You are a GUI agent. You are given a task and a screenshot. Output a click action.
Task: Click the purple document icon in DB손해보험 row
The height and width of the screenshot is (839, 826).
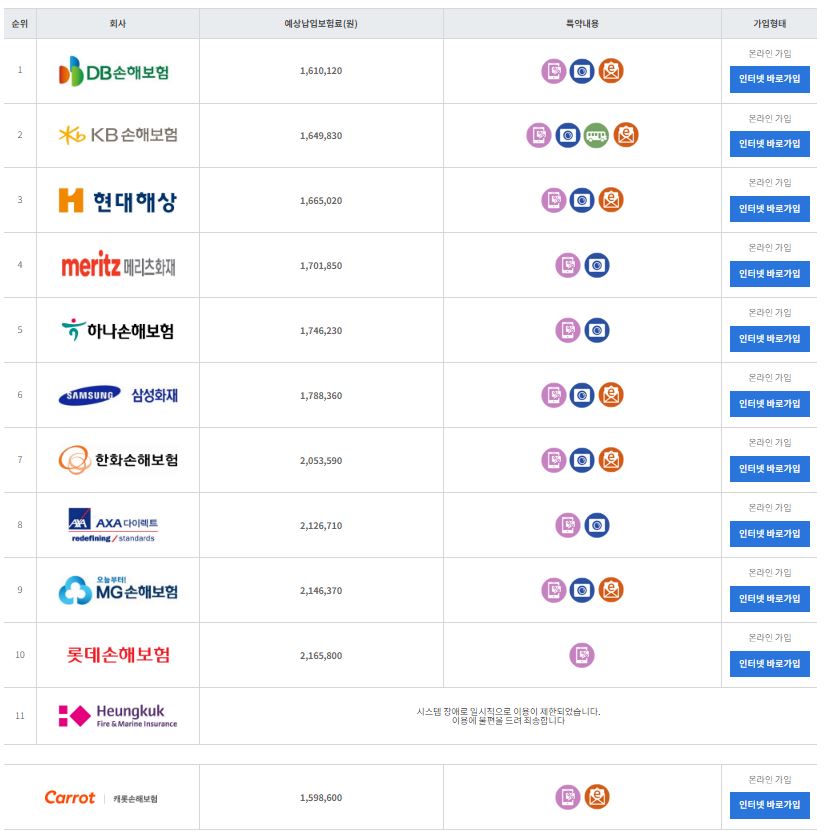[x=554, y=71]
